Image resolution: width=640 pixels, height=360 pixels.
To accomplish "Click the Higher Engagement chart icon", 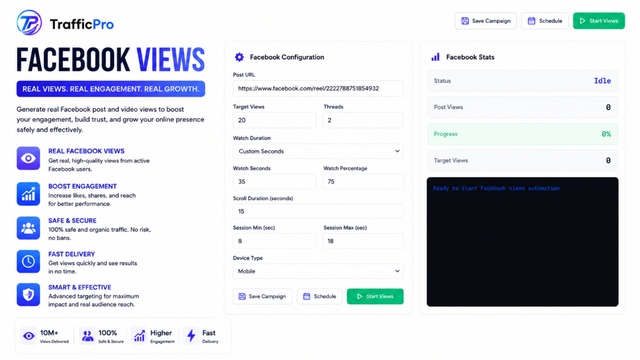I will click(x=139, y=336).
